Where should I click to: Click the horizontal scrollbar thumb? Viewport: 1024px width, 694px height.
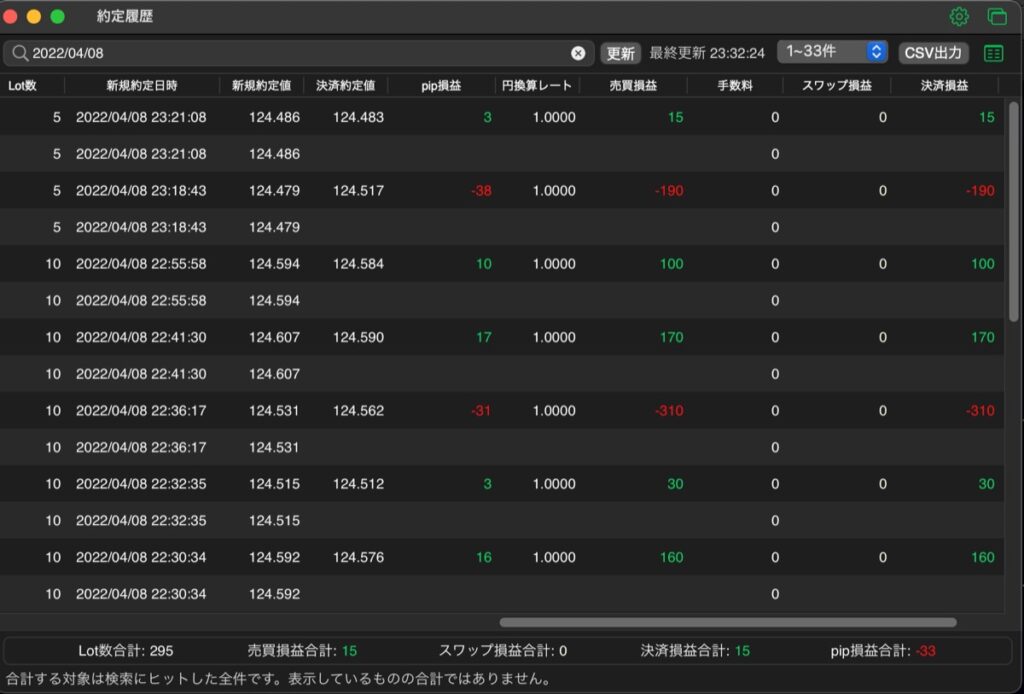[x=728, y=622]
